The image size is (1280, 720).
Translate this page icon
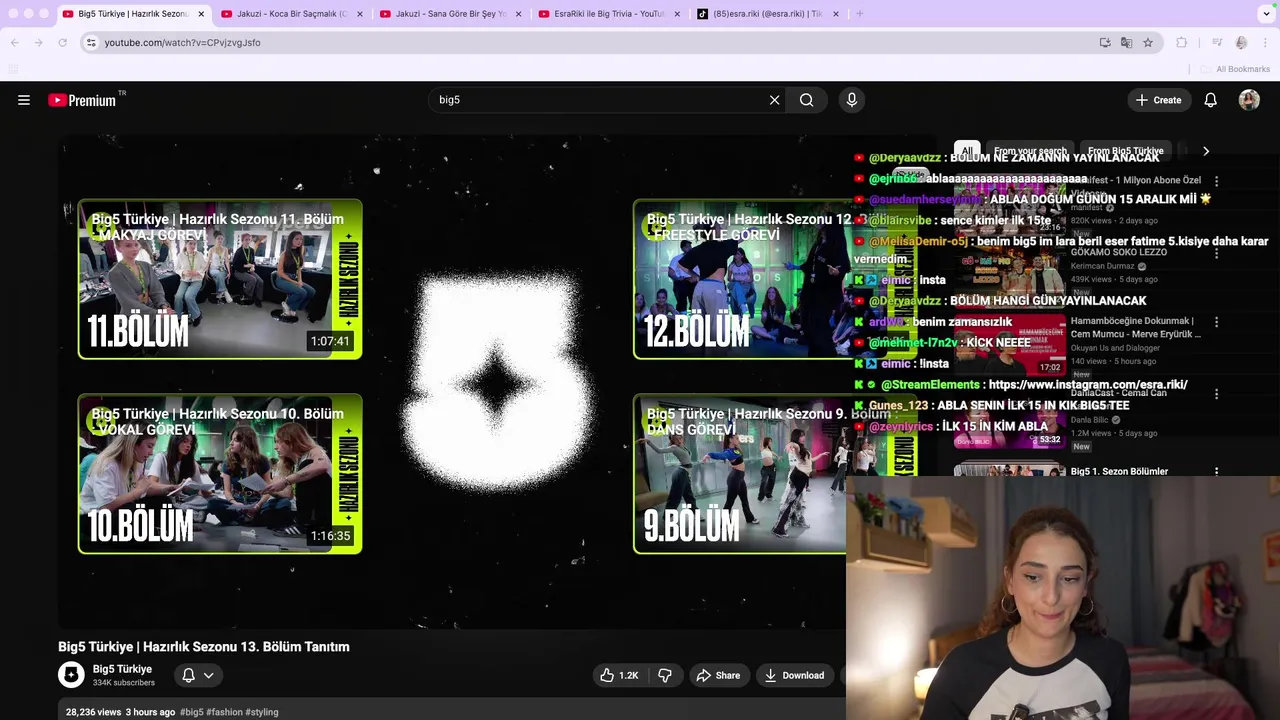coord(1126,43)
